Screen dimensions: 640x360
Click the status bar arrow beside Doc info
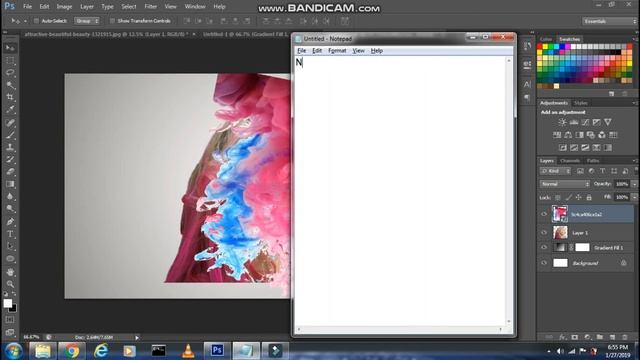point(137,338)
